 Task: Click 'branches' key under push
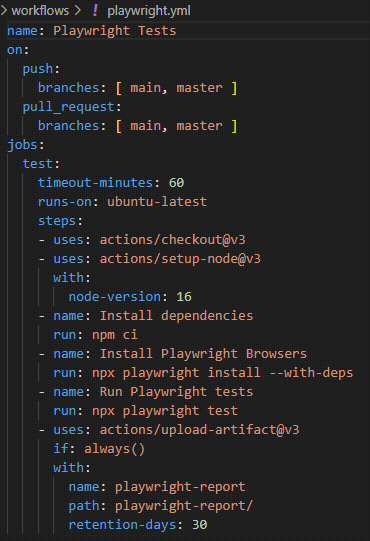69,88
